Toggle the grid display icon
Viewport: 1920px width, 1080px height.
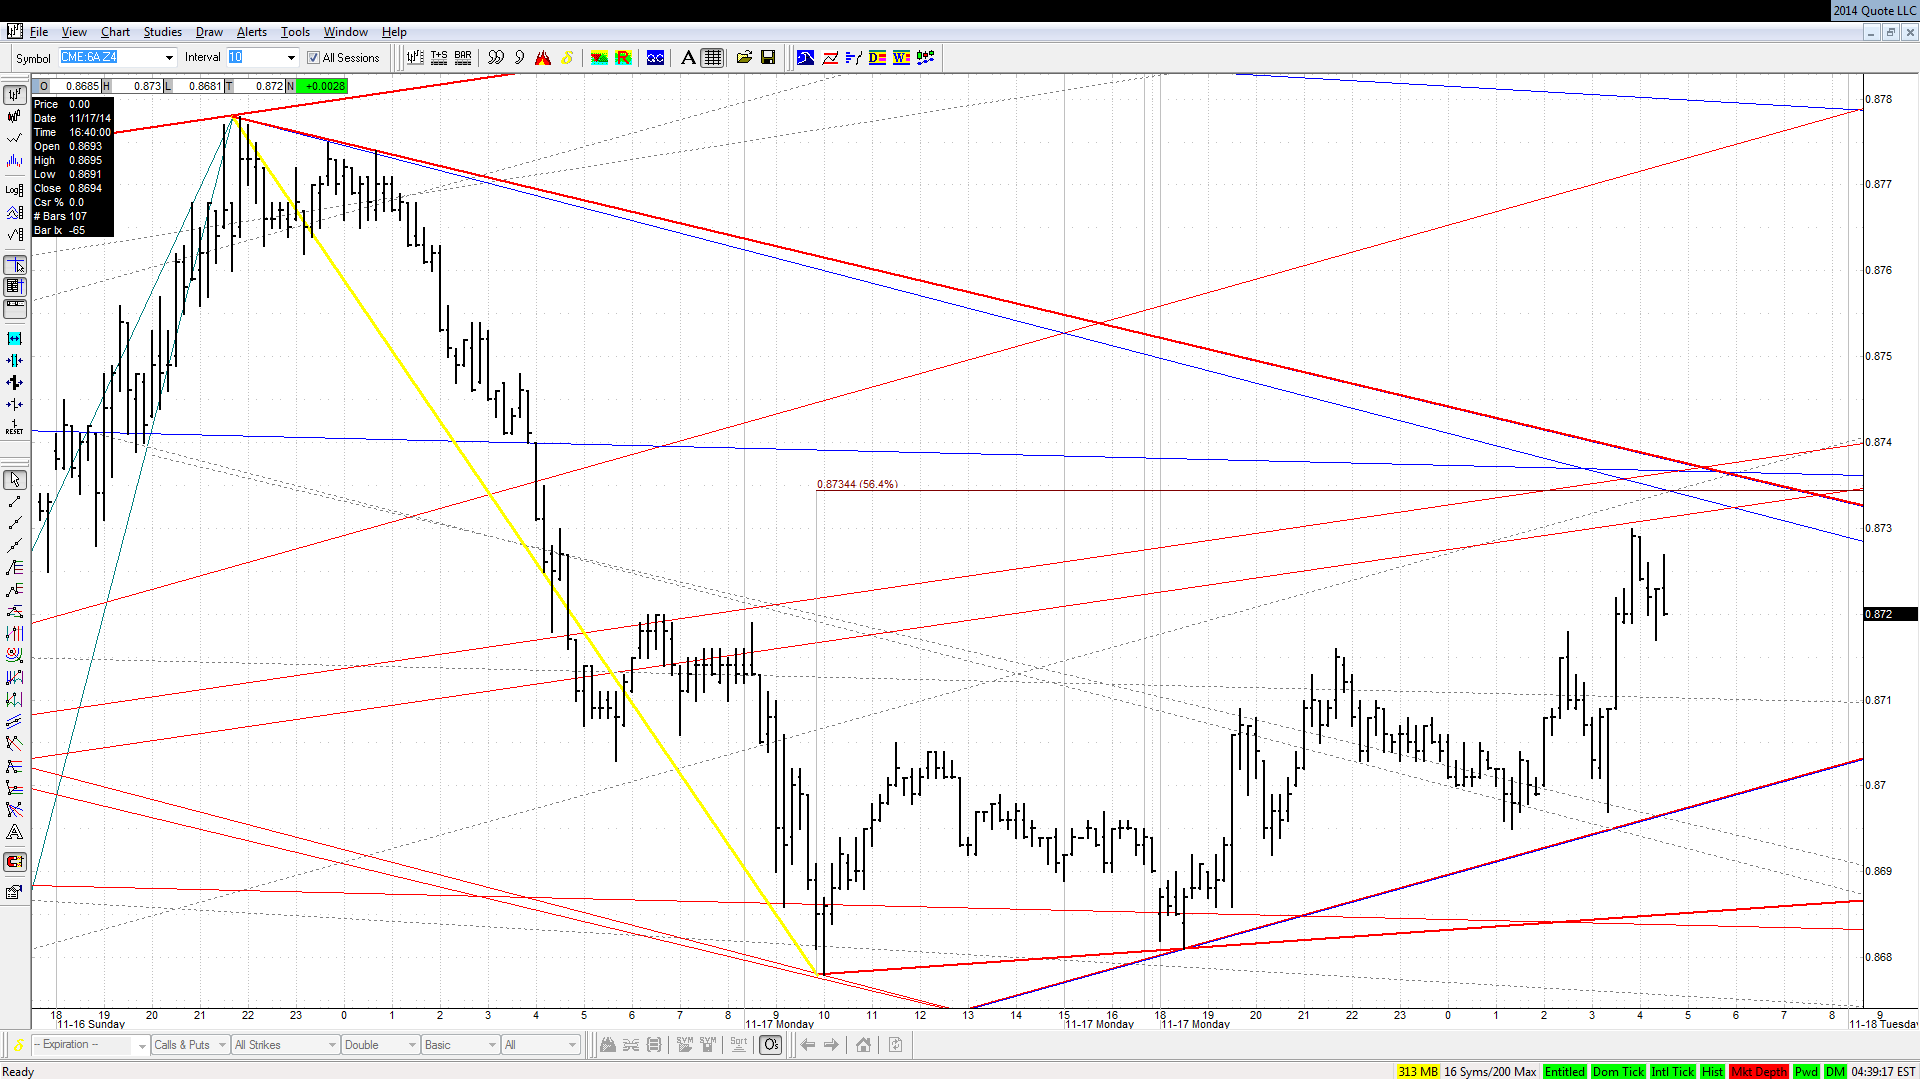(712, 58)
